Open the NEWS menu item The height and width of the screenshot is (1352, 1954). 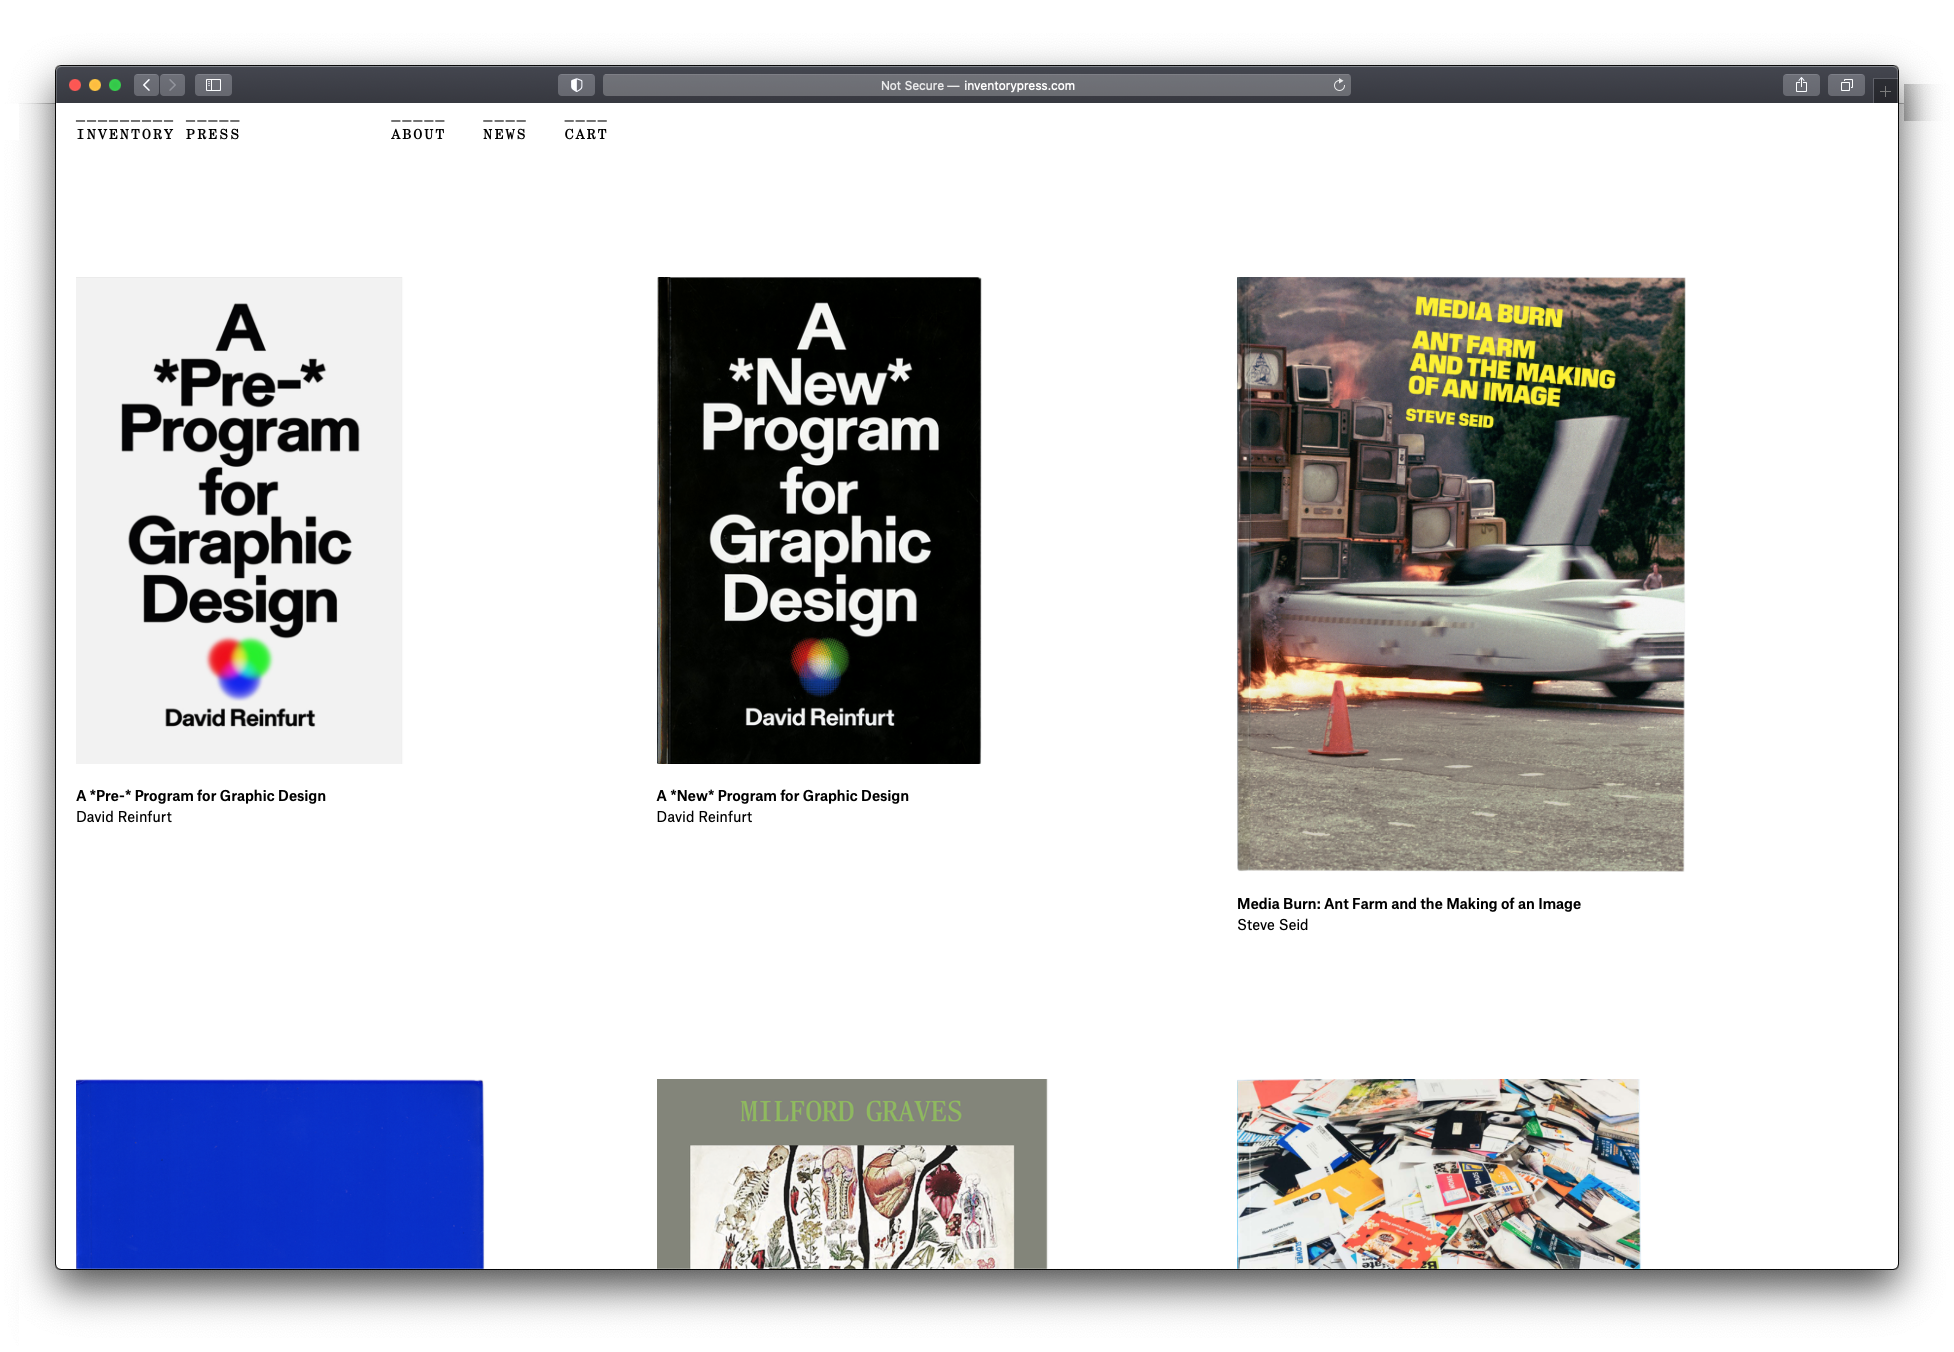(504, 133)
